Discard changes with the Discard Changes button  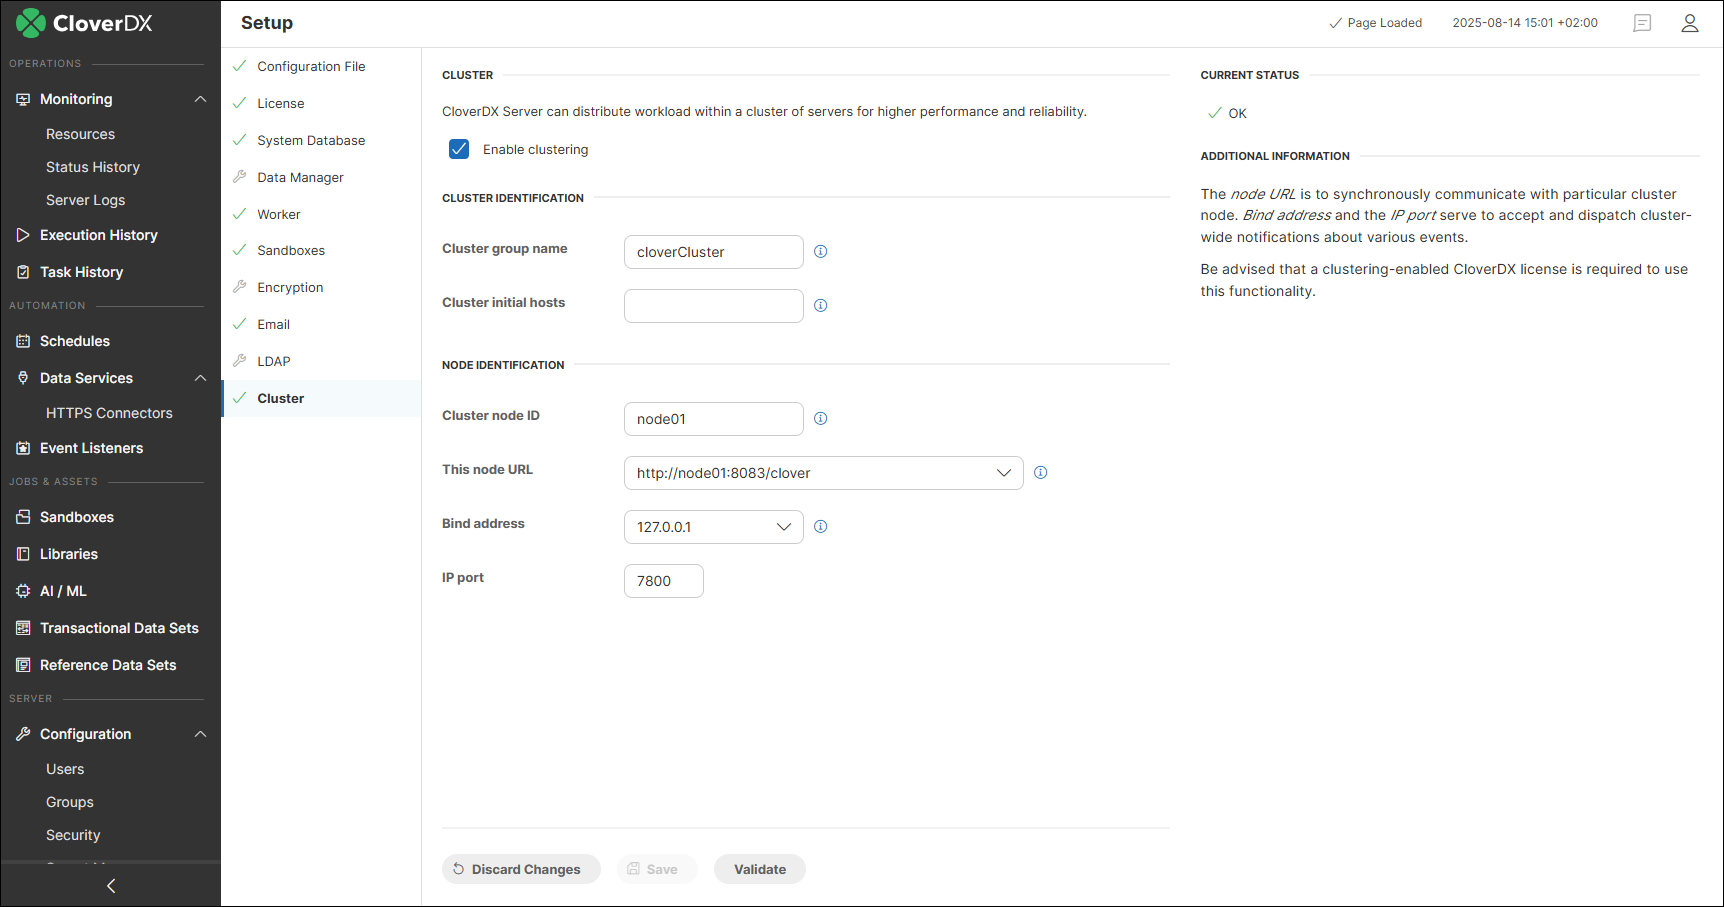point(521,869)
